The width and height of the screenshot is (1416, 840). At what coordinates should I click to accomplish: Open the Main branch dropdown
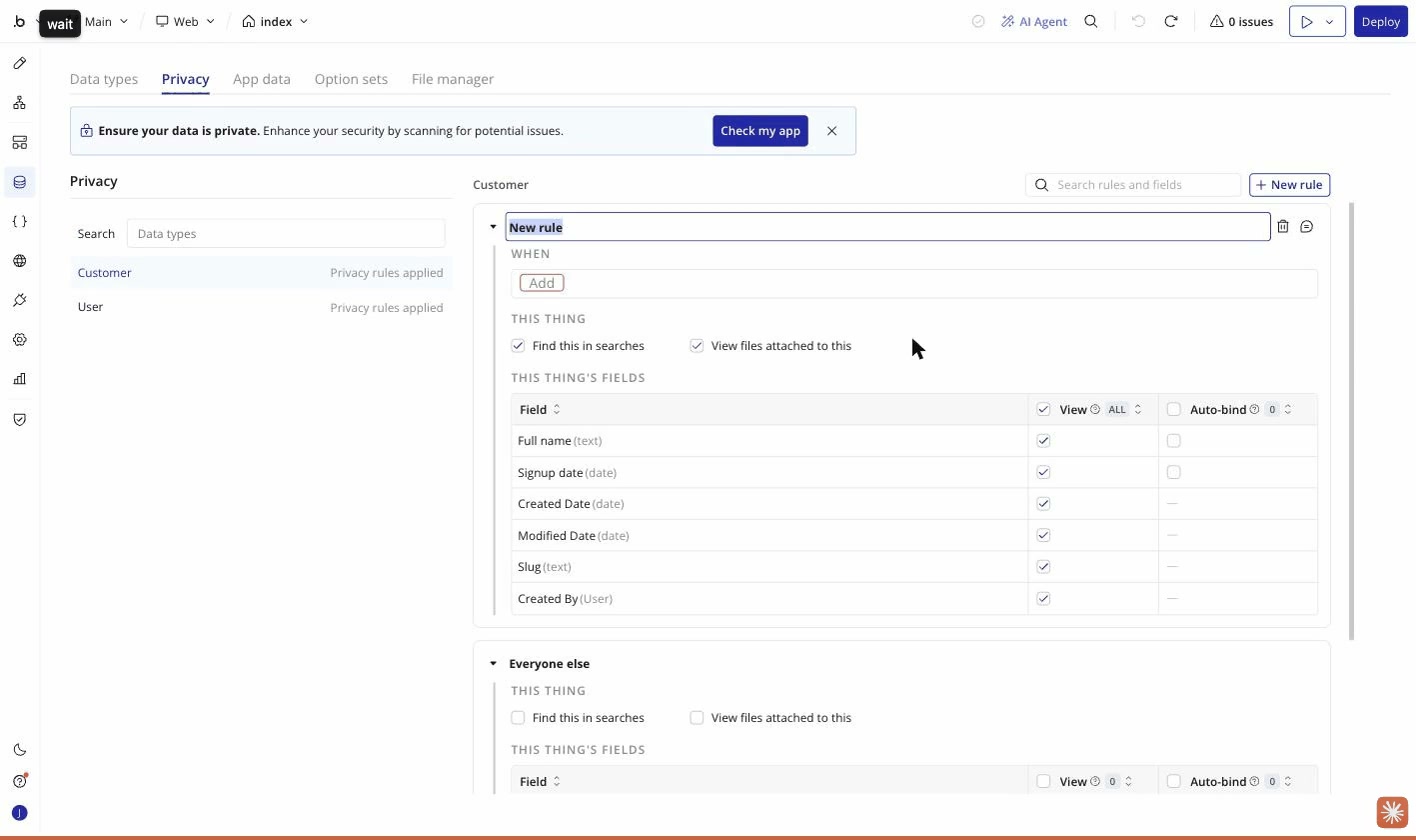click(x=106, y=21)
